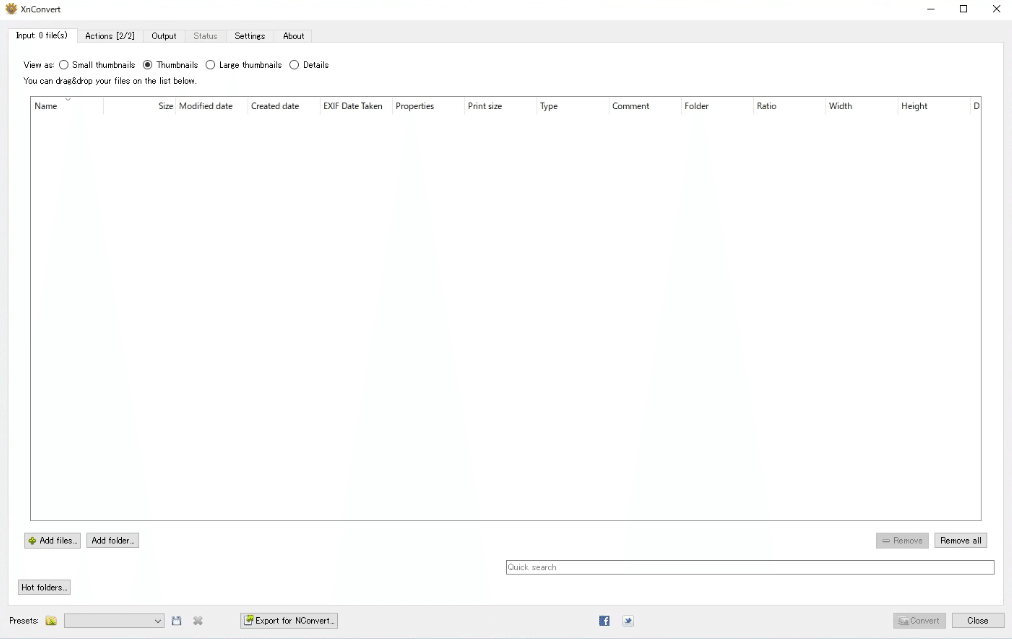Viewport: 1012px width, 639px height.
Task: Open the Twitter link icon
Action: tap(627, 621)
